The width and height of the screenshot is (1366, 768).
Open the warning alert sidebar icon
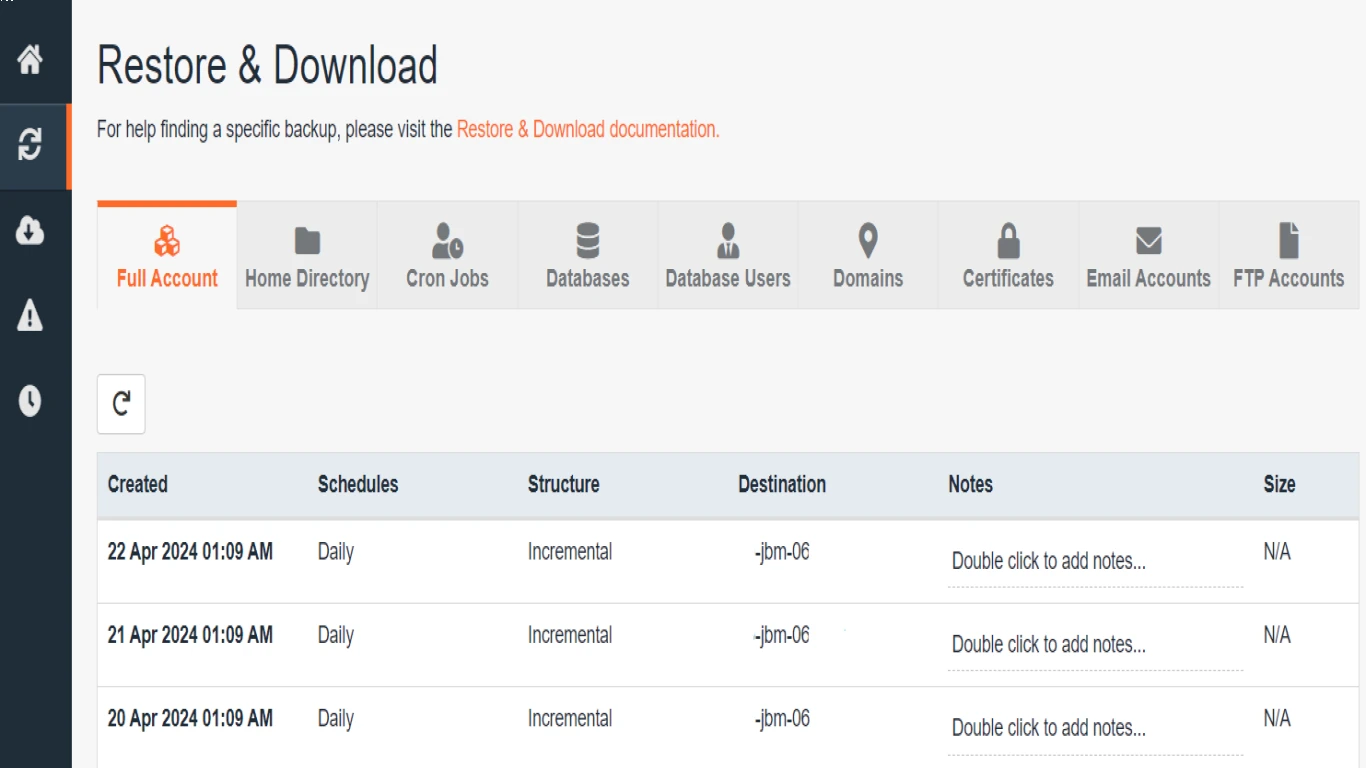(30, 317)
